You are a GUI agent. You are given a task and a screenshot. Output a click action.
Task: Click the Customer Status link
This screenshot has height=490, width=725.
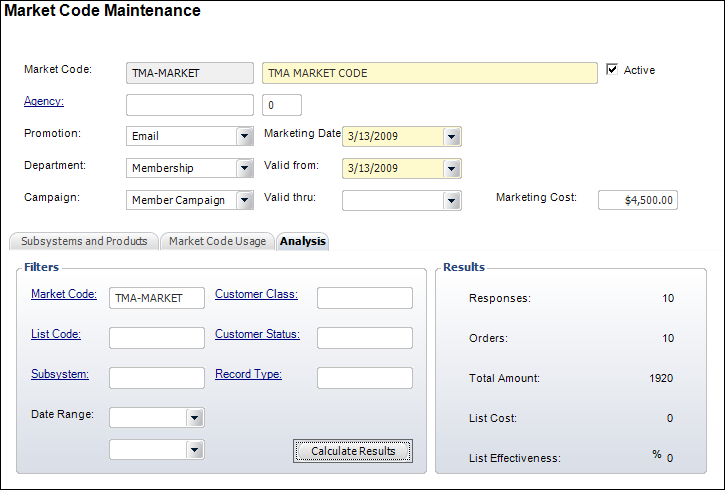[x=257, y=334]
